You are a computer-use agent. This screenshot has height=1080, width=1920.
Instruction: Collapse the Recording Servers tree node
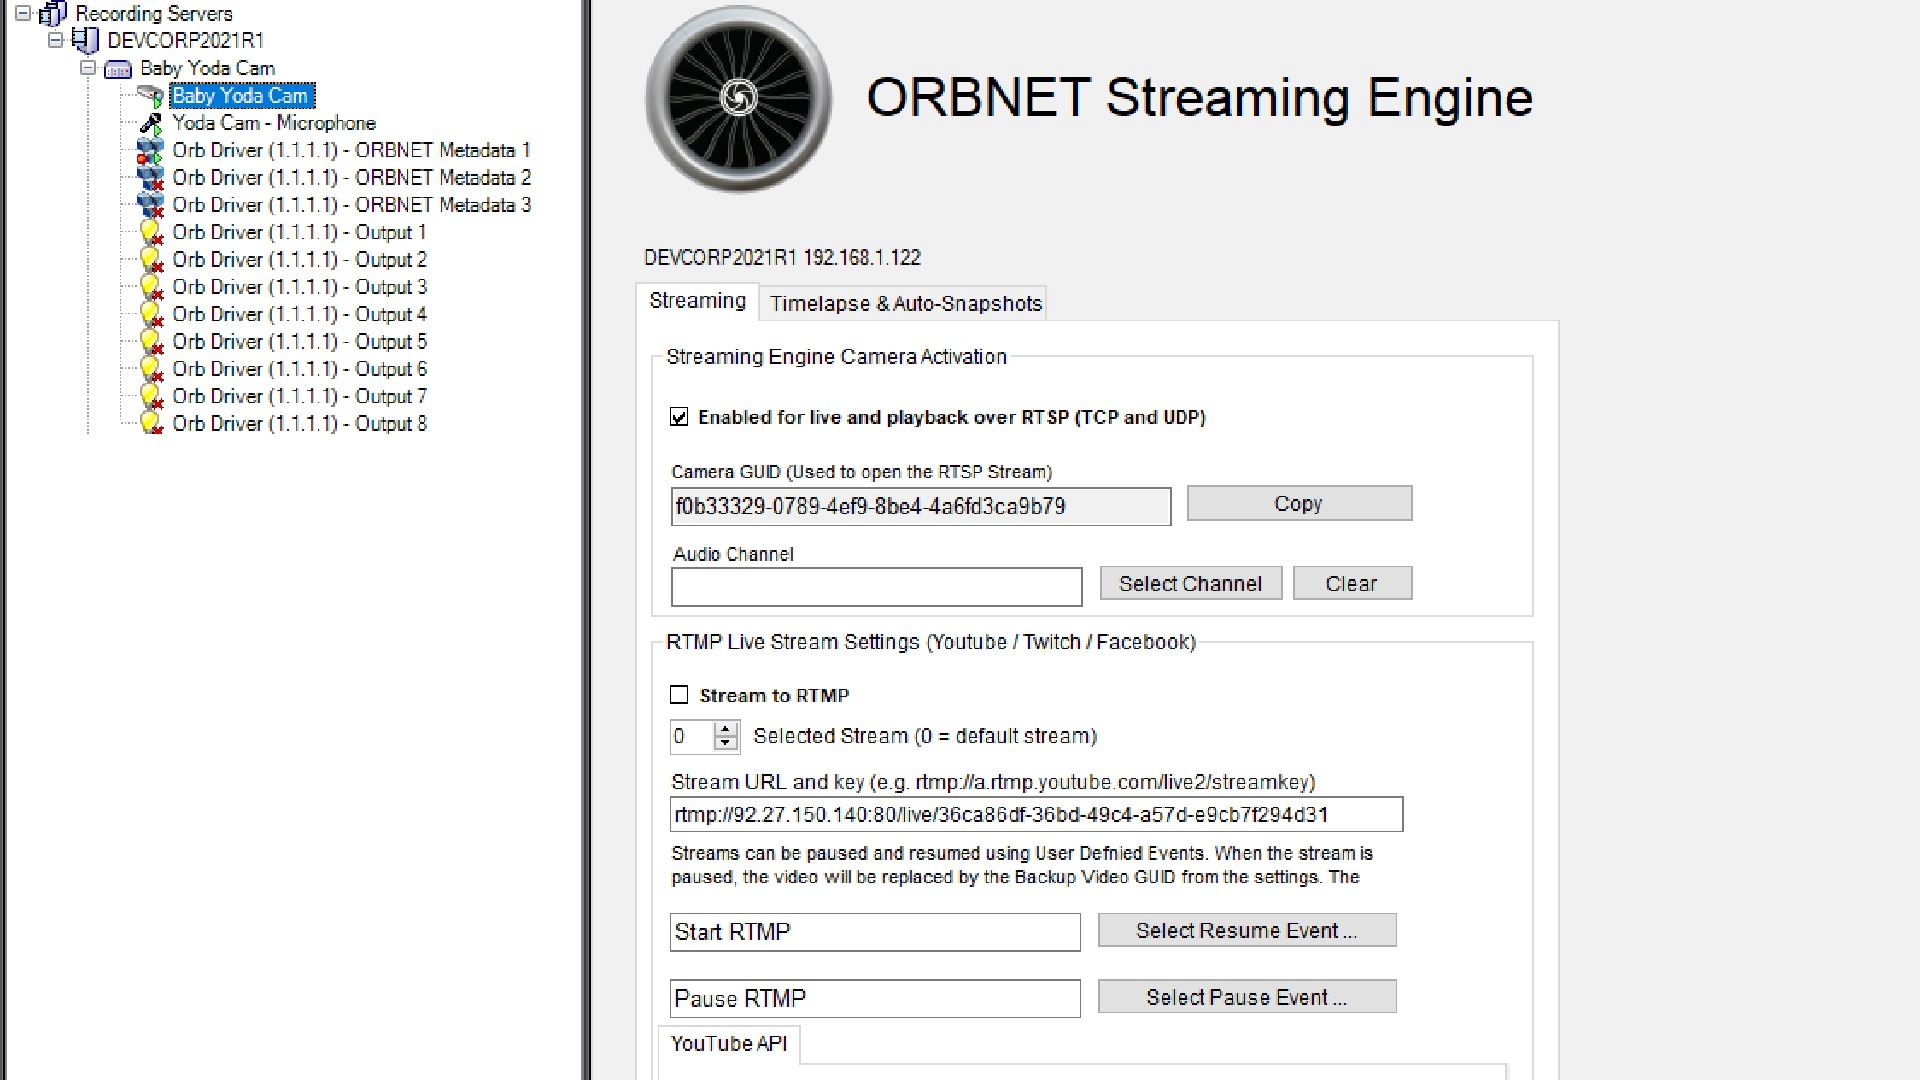23,14
